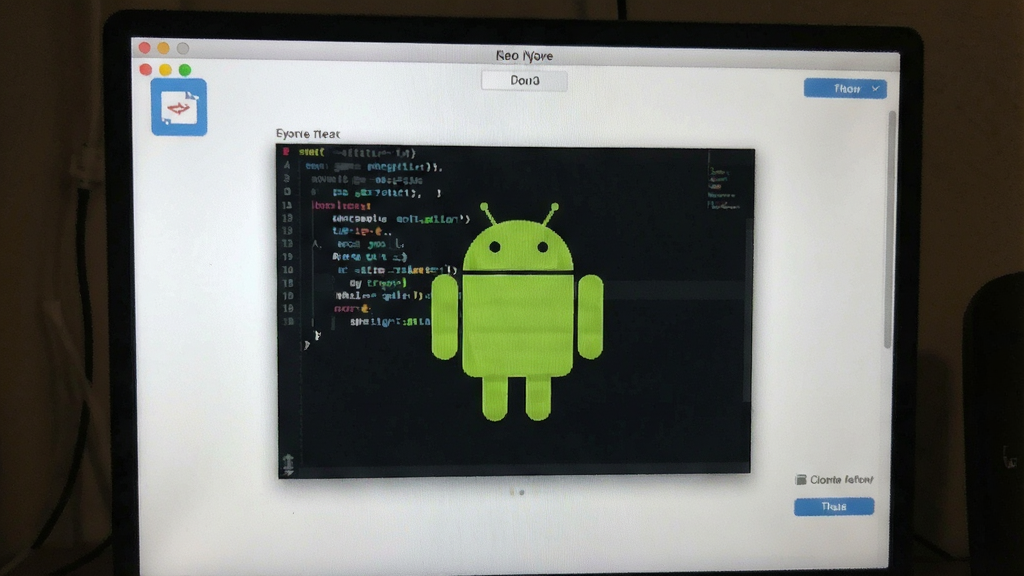Click the dark code editor preview image

click(515, 312)
